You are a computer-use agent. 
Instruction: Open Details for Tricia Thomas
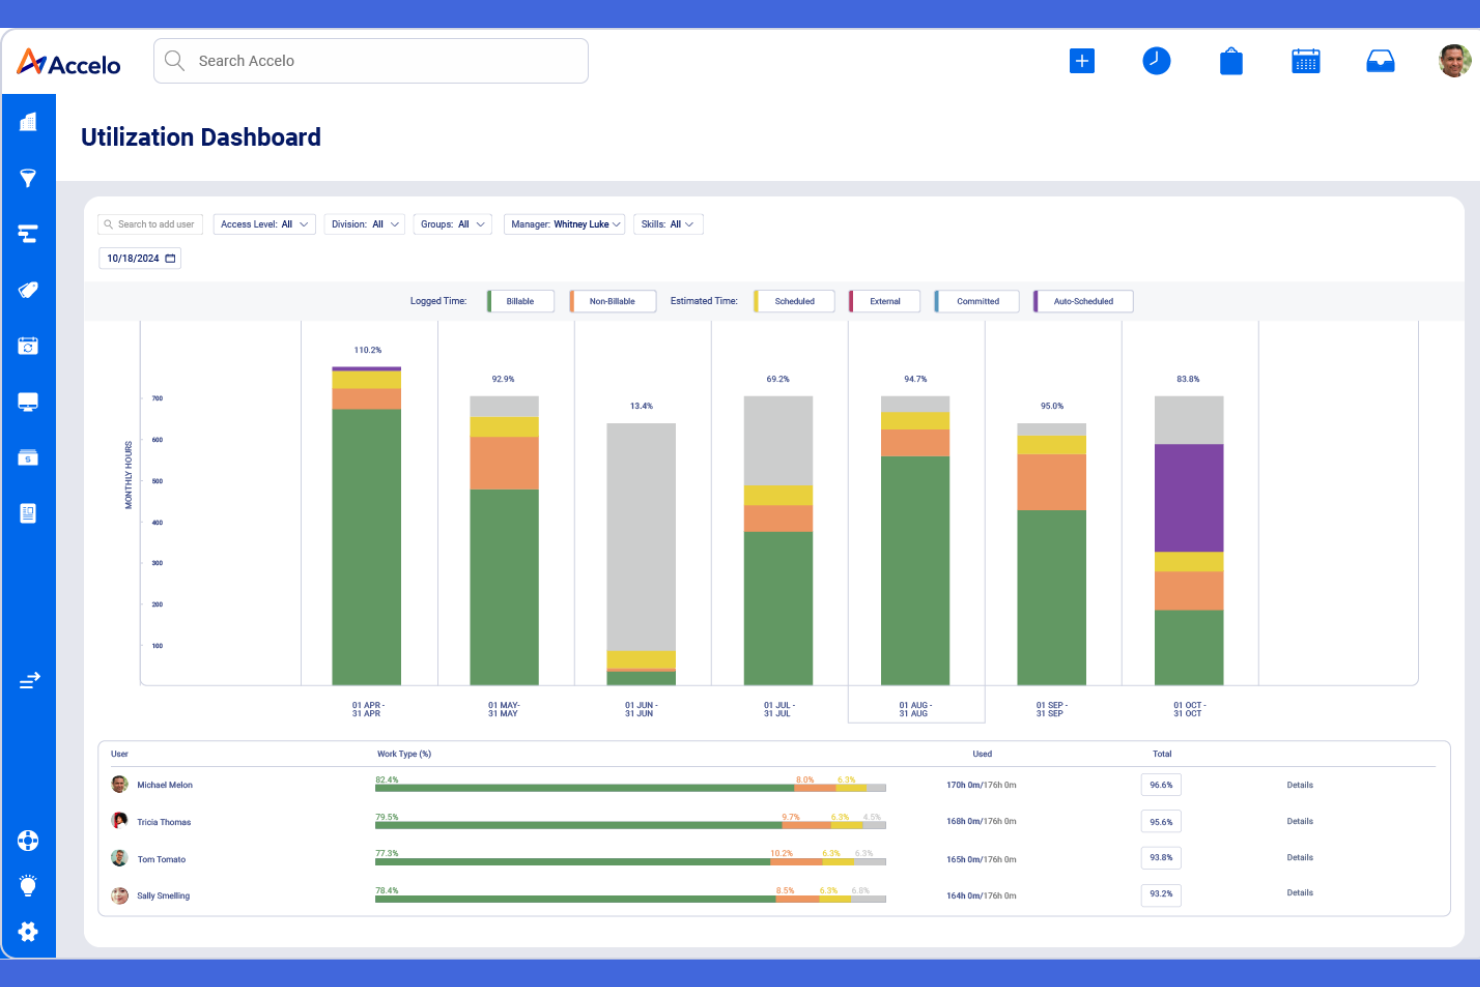[x=1300, y=821]
